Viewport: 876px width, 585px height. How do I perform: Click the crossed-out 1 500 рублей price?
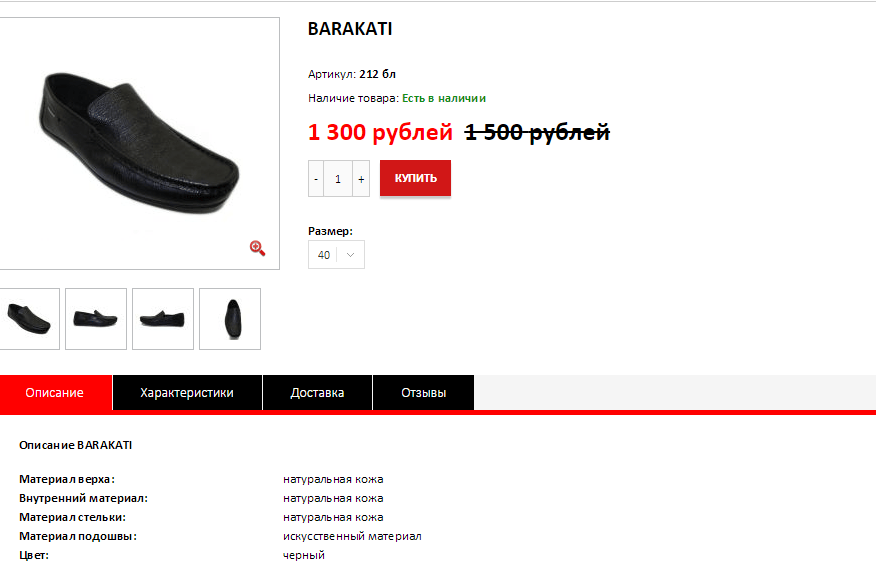point(537,132)
